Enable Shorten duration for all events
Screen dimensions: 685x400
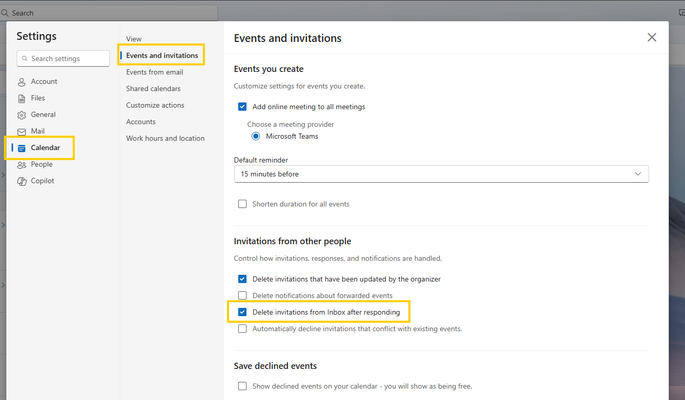[x=242, y=204]
